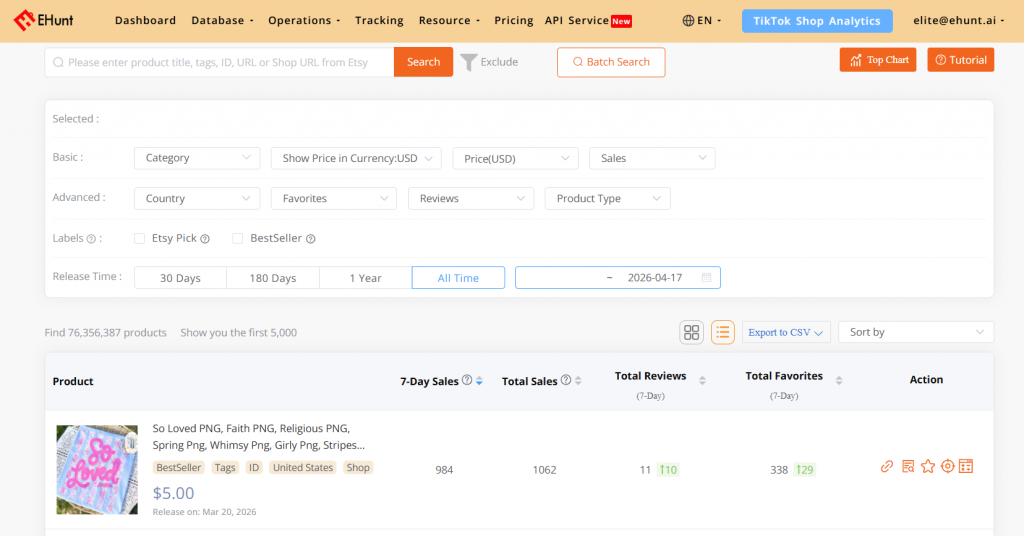The image size is (1024, 536).
Task: Click the help icon beside Total Sales
Action: click(566, 380)
